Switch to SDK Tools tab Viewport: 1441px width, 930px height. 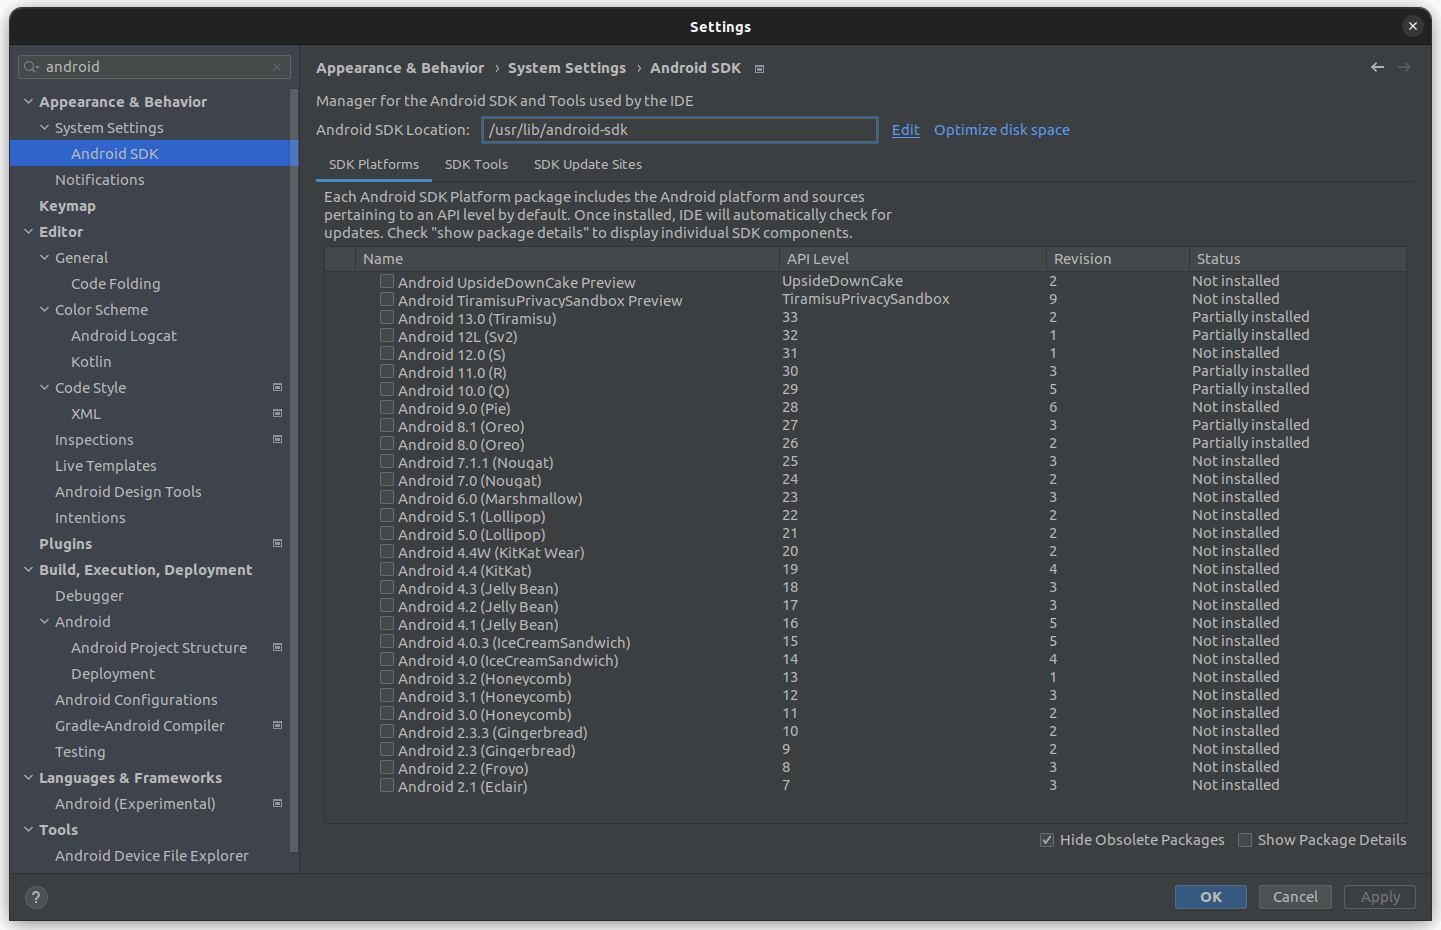tap(476, 165)
